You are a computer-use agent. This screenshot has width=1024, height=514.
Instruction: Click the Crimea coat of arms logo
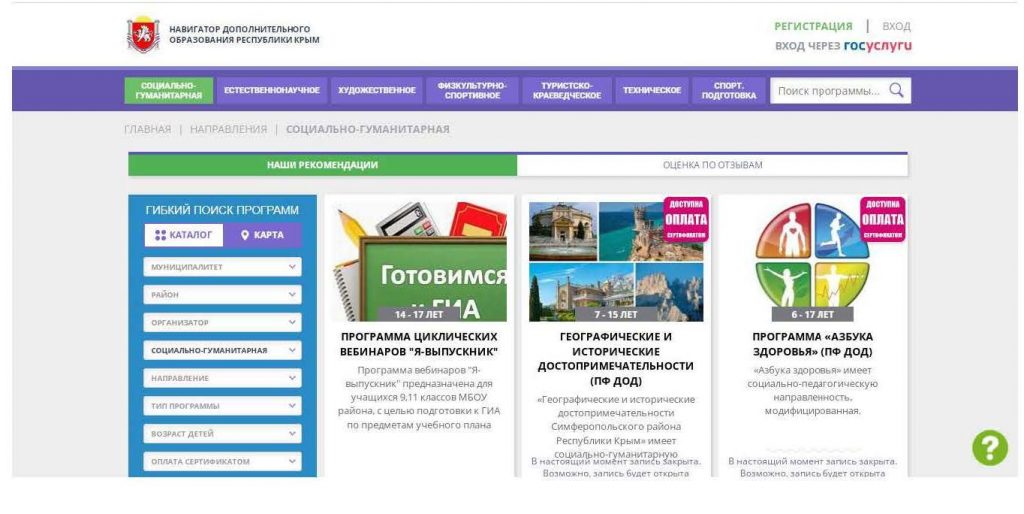click(143, 35)
